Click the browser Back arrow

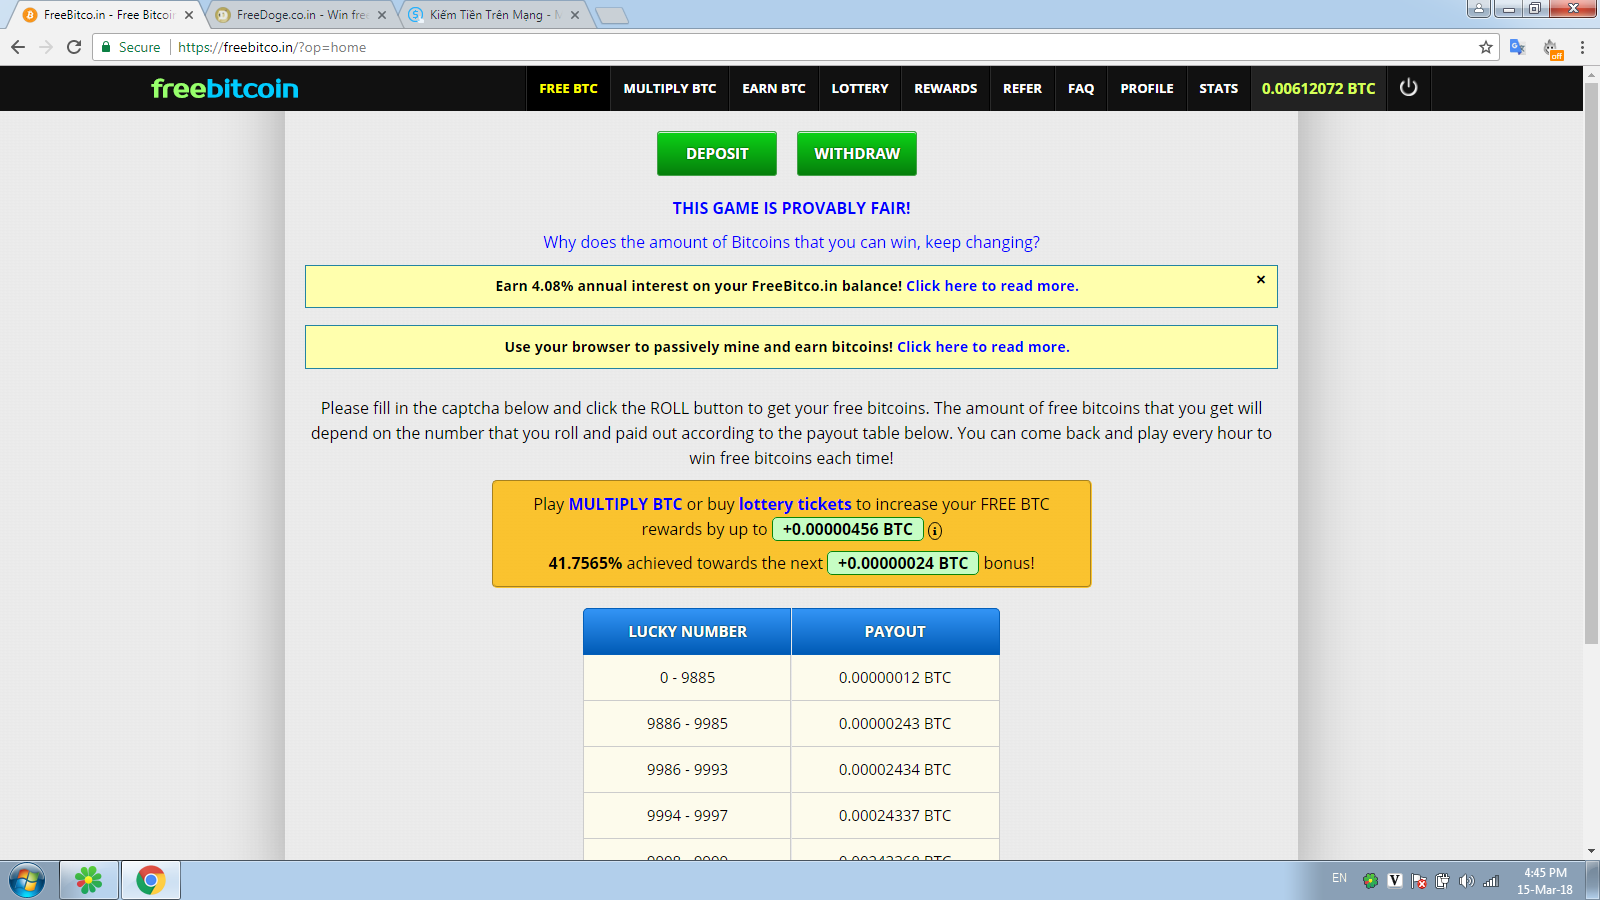tap(18, 47)
